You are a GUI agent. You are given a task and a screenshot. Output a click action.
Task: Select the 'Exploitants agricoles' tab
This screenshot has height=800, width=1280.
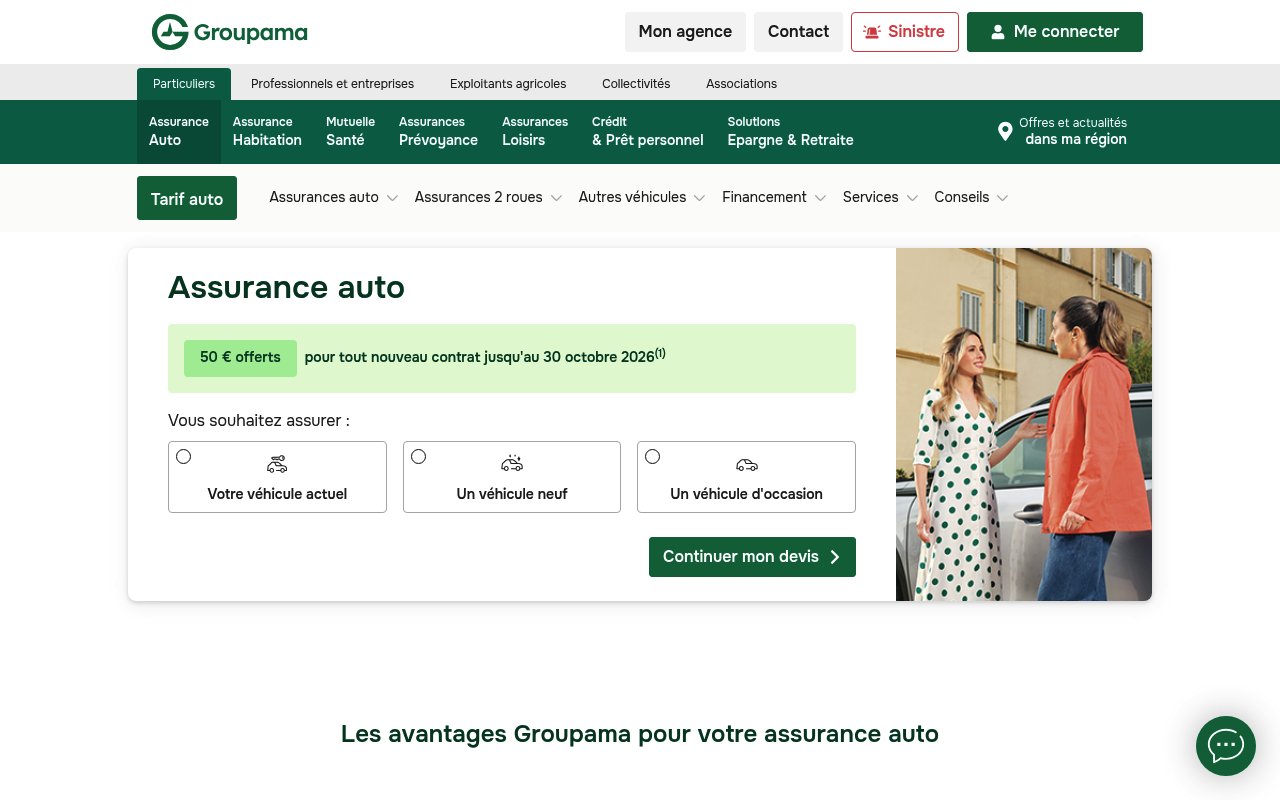click(x=508, y=84)
